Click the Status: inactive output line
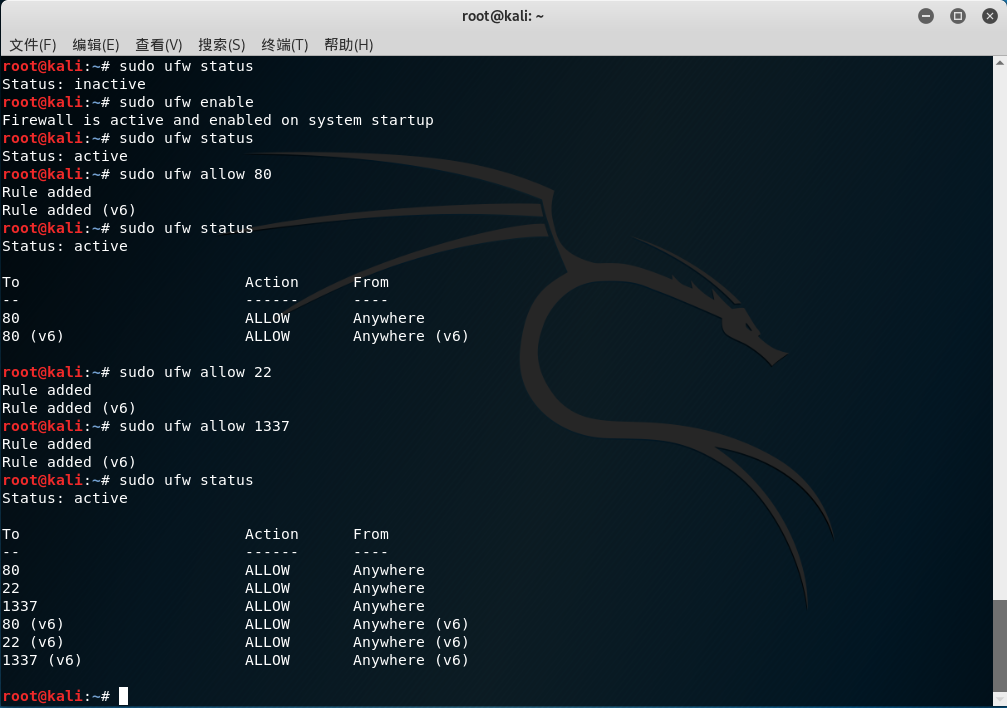This screenshot has height=708, width=1007. pyautogui.click(x=72, y=84)
